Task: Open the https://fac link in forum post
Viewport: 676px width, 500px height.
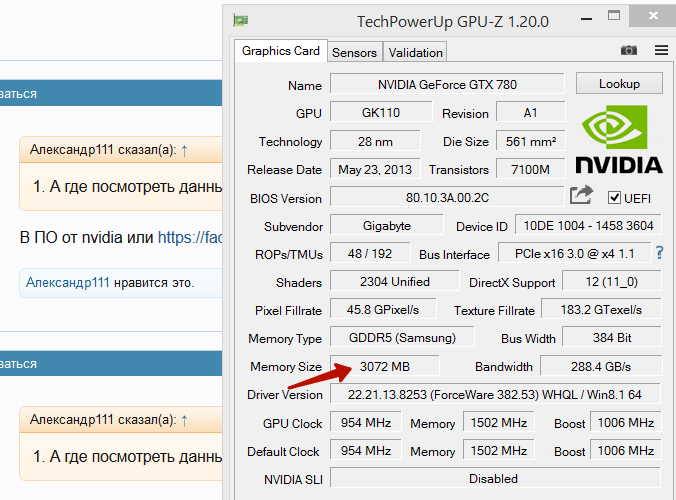Action: coord(190,238)
